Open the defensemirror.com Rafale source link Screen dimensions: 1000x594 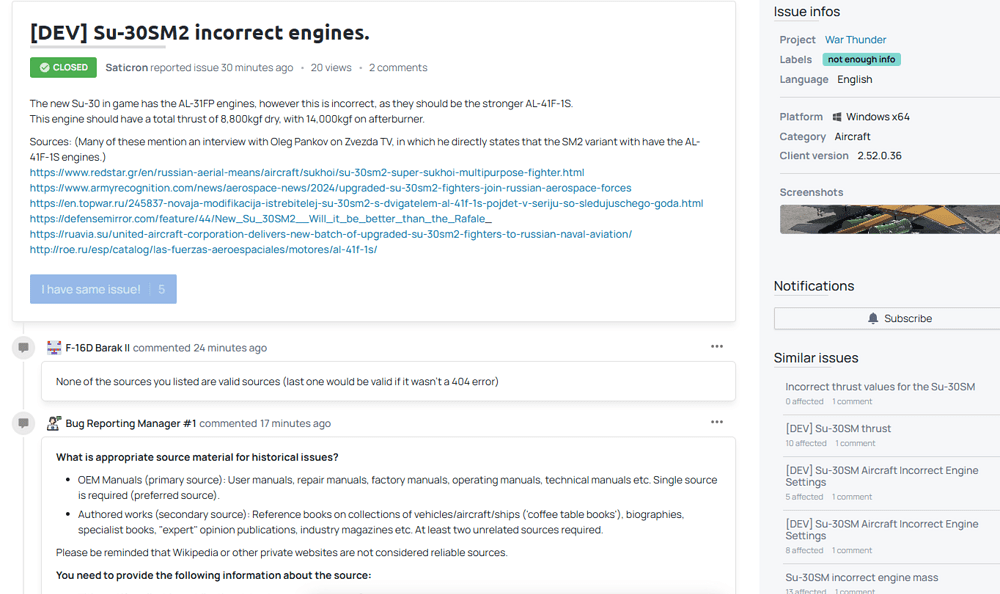(x=261, y=219)
